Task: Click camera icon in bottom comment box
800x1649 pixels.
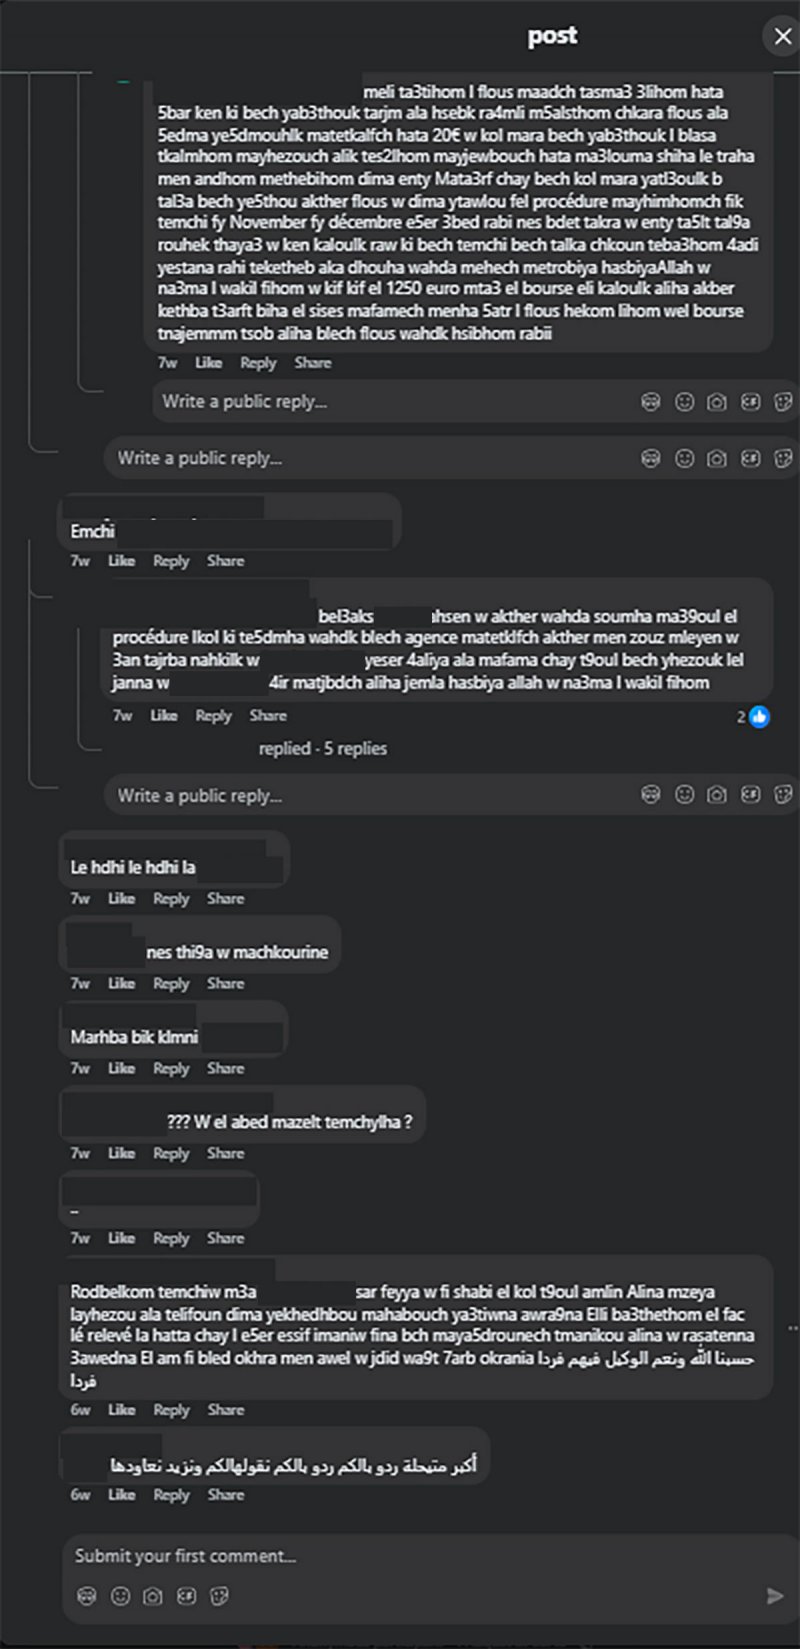Action: (x=153, y=1596)
